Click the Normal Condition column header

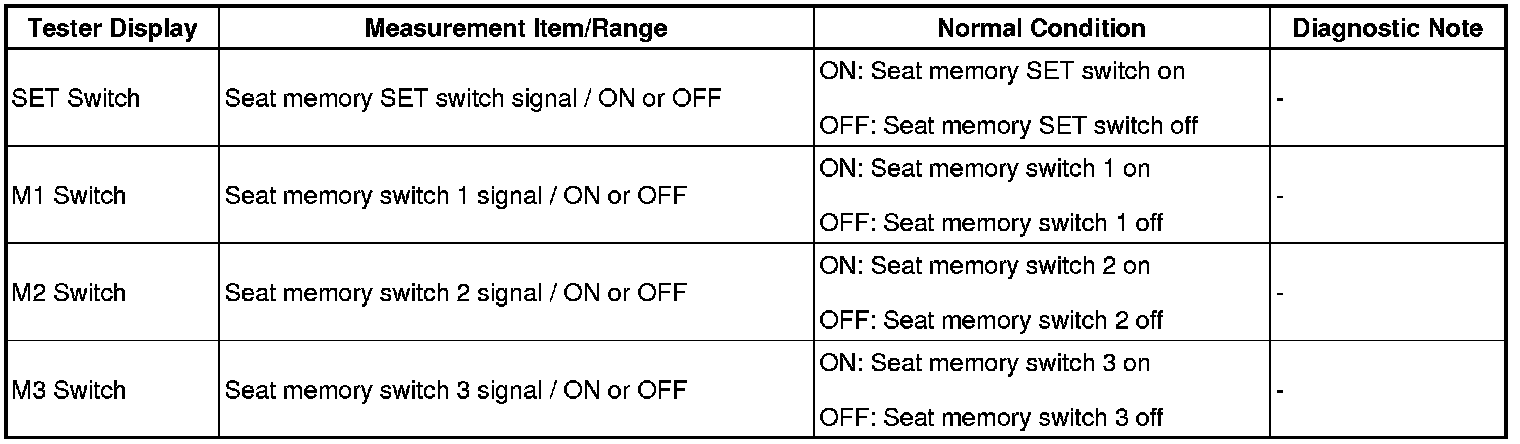[x=1041, y=29]
